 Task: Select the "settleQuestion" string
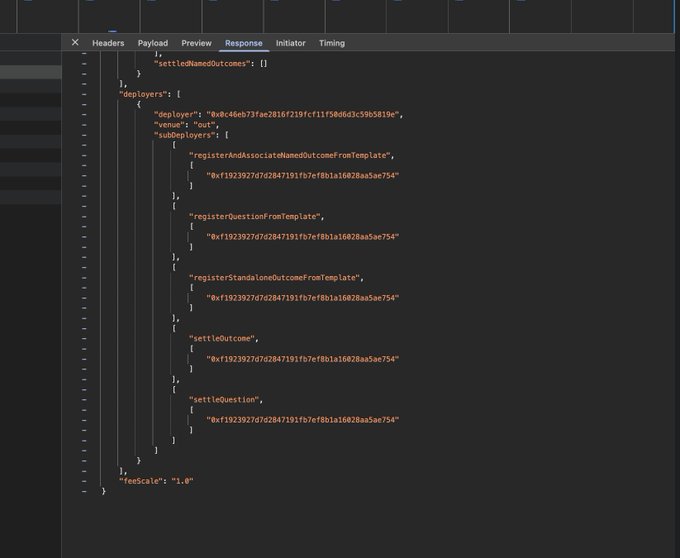[224, 400]
